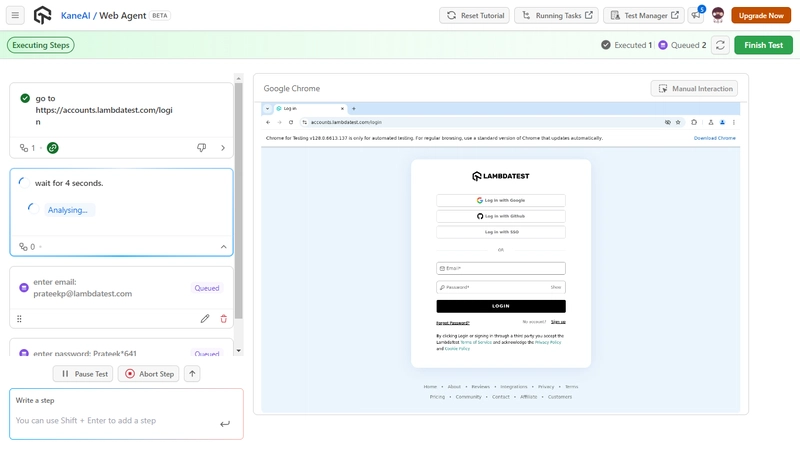Bookmark page with star icon

[678, 122]
